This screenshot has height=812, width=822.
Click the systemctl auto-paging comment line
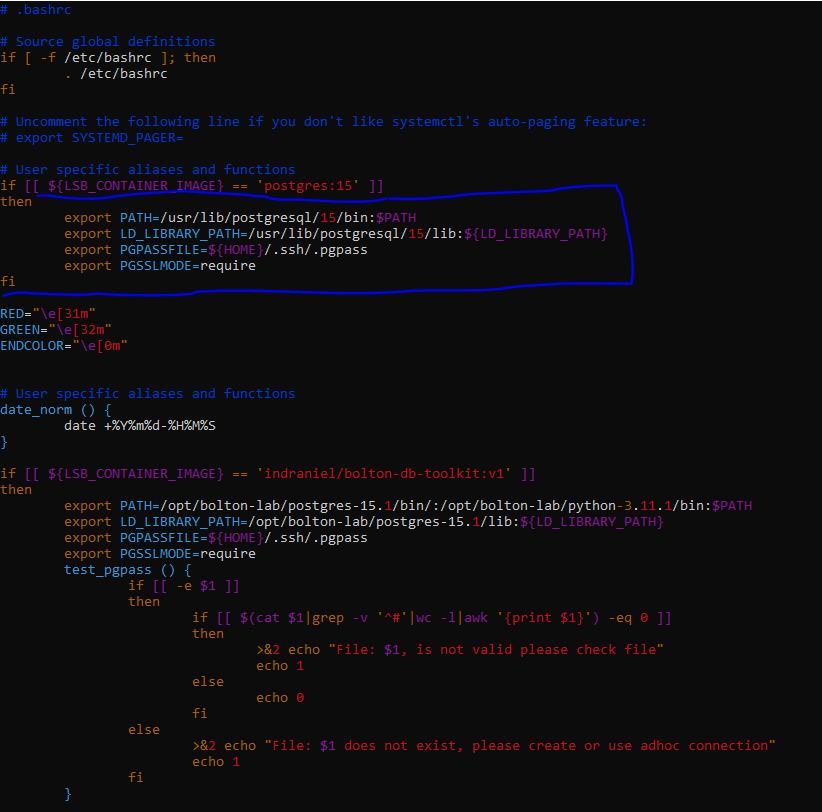coord(323,122)
